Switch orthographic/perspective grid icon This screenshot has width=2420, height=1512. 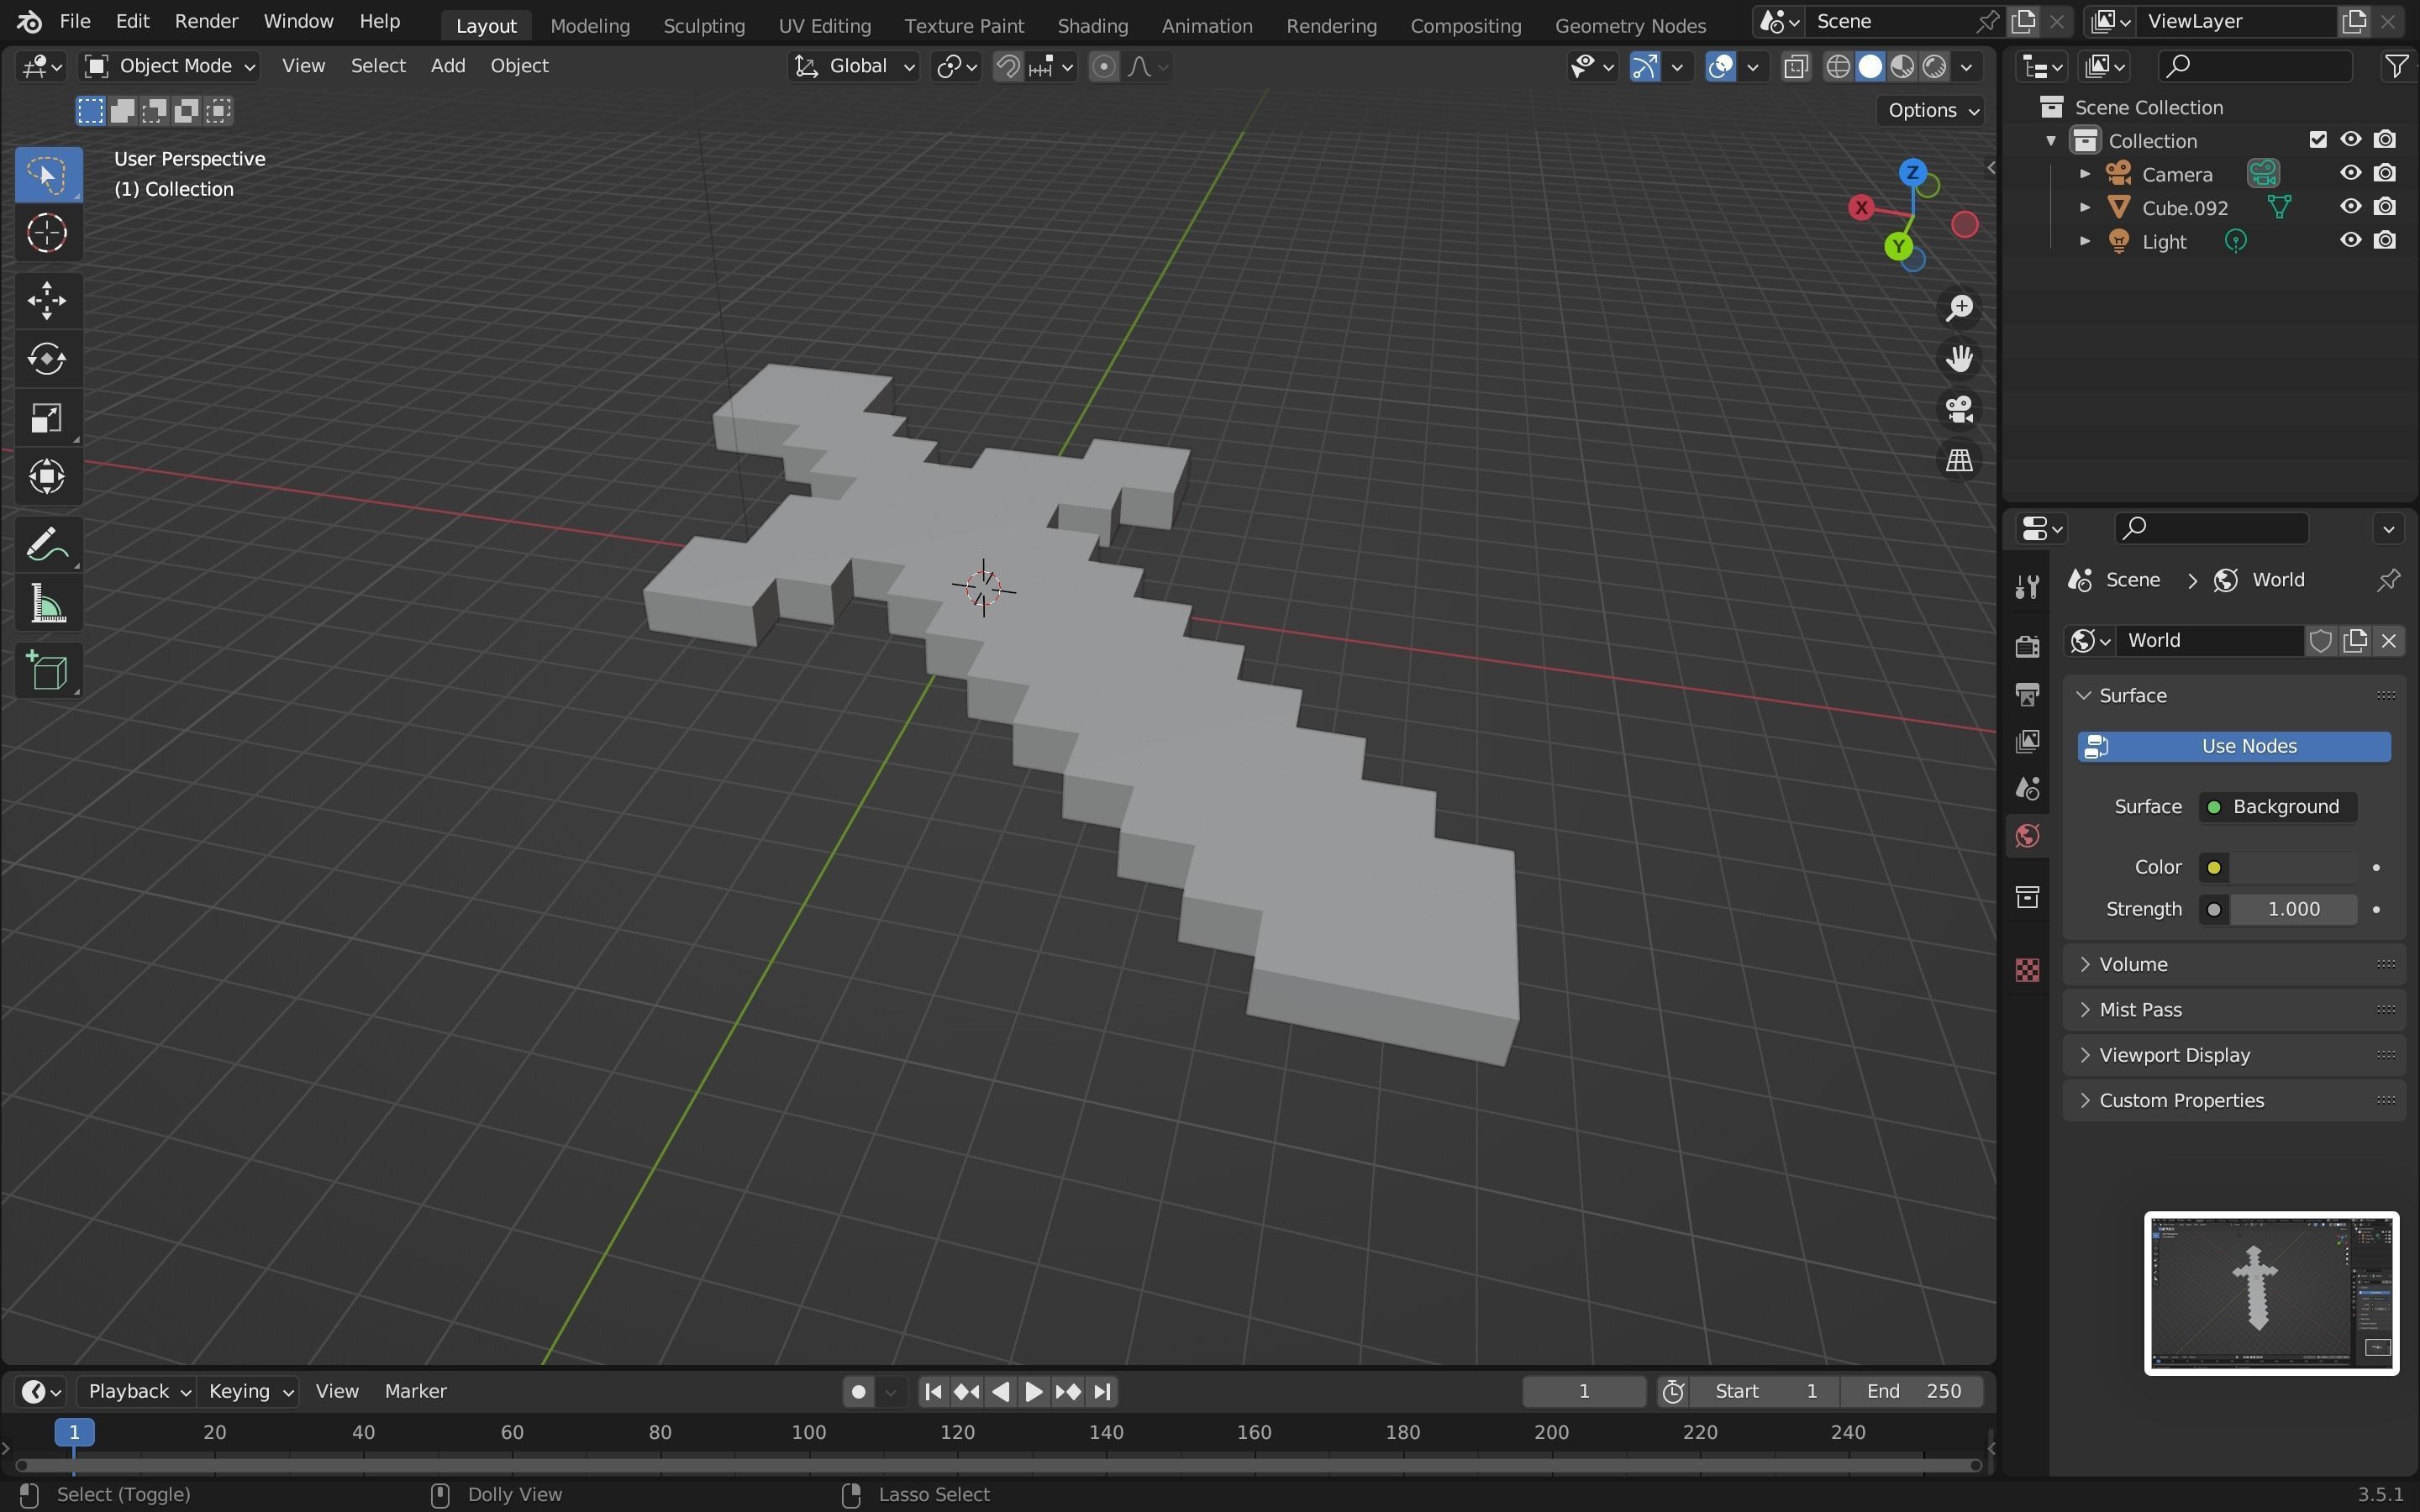tap(1959, 460)
